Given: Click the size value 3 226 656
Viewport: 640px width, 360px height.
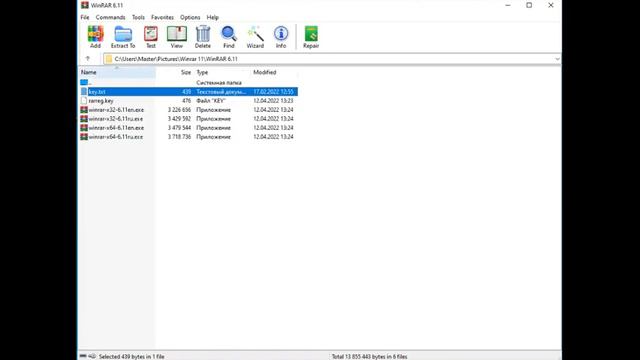Looking at the screenshot, I should pos(179,110).
